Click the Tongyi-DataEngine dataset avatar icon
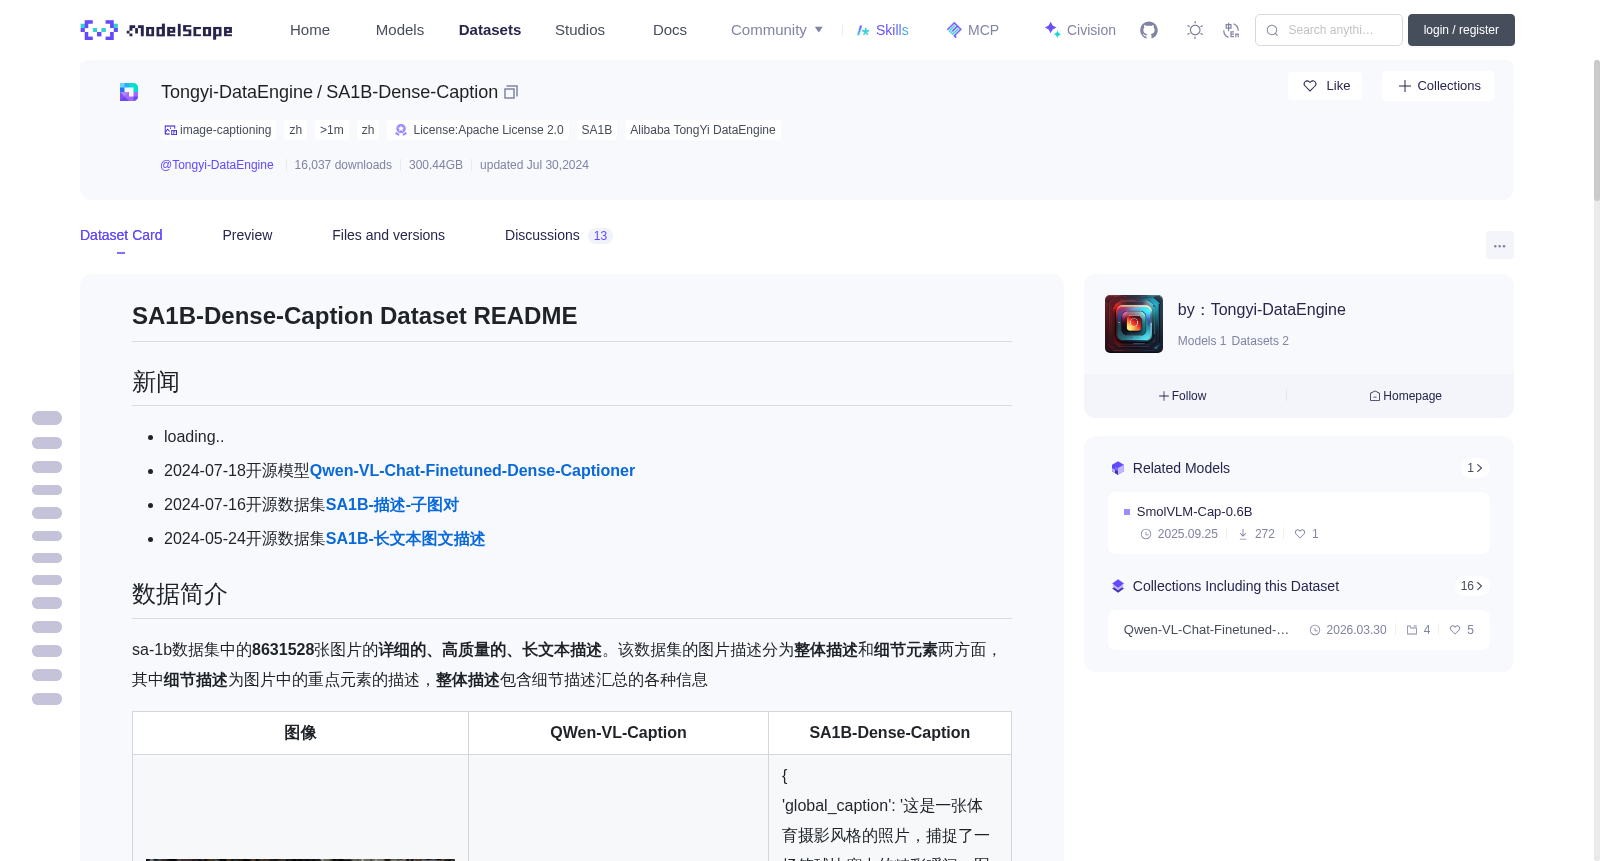Screen dimensions: 1600x861 click(129, 92)
